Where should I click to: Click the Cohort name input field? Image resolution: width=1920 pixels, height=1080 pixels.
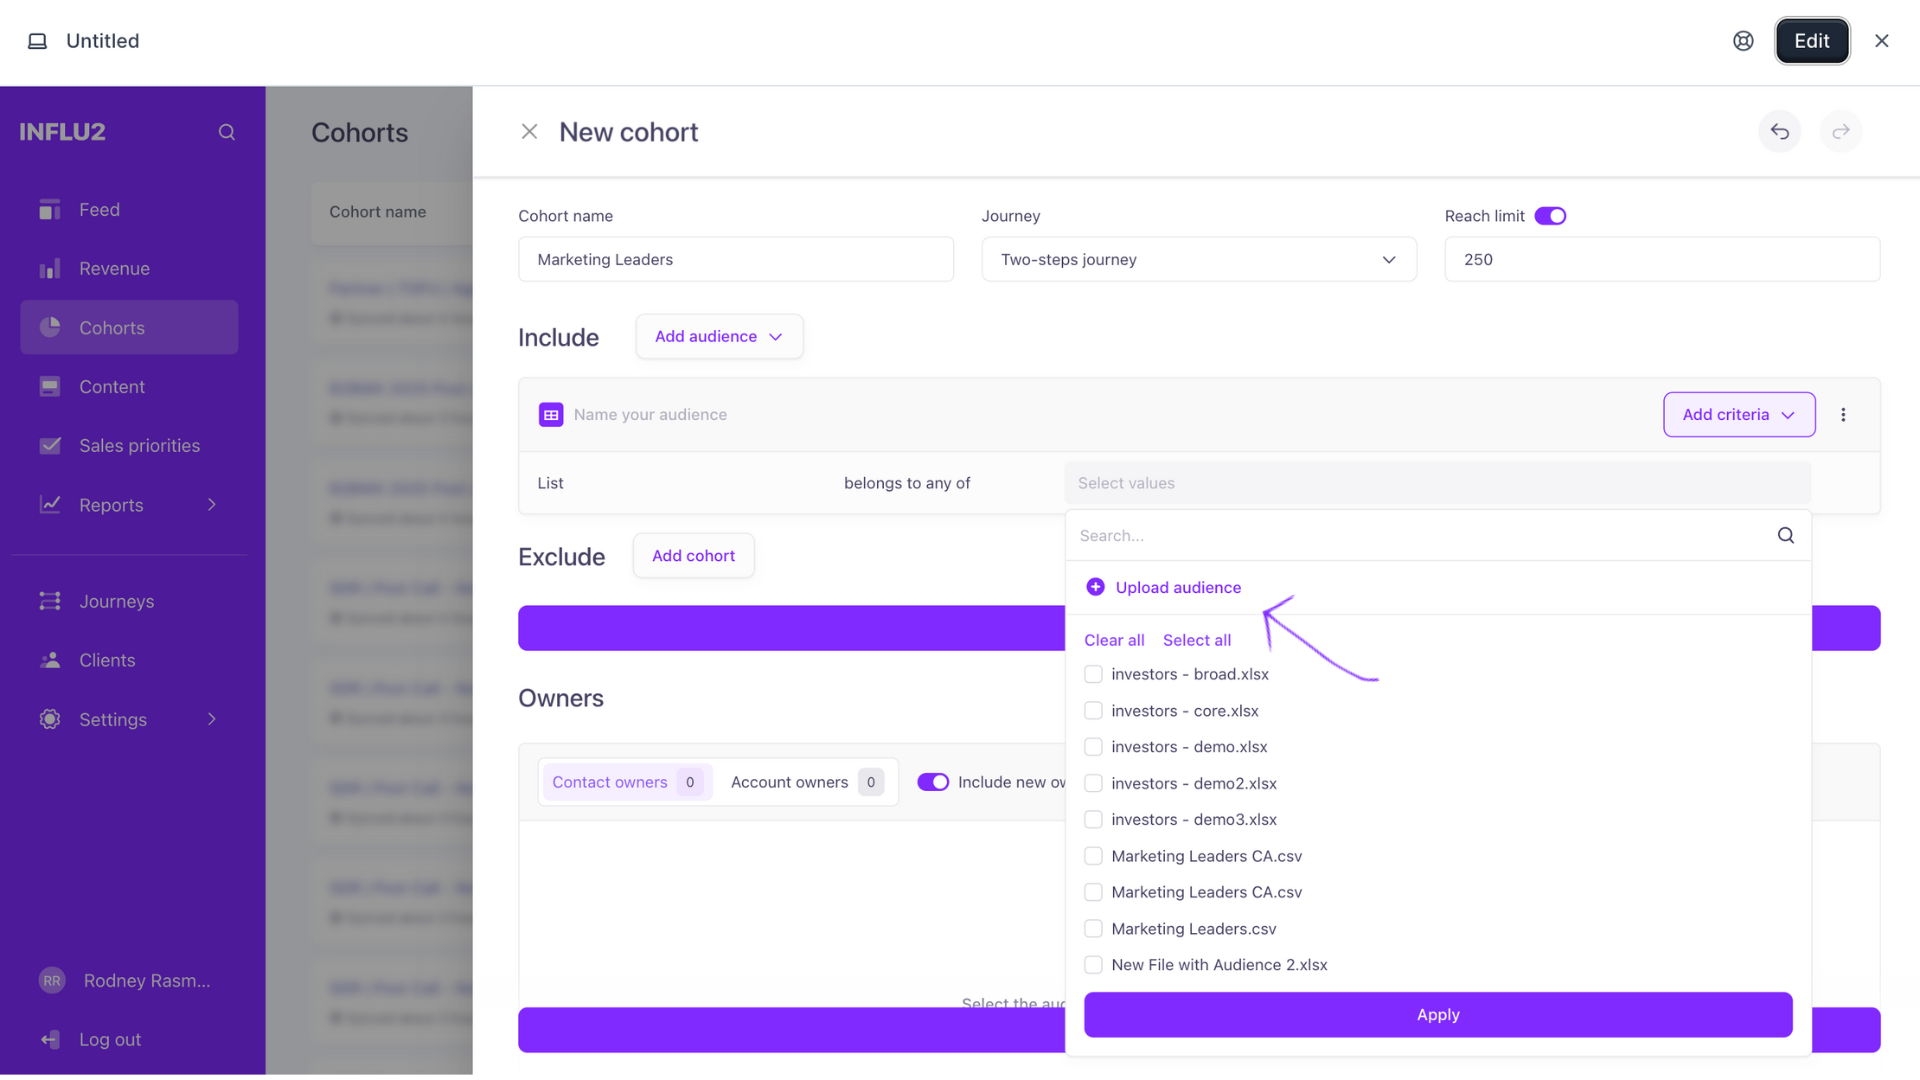coord(736,260)
